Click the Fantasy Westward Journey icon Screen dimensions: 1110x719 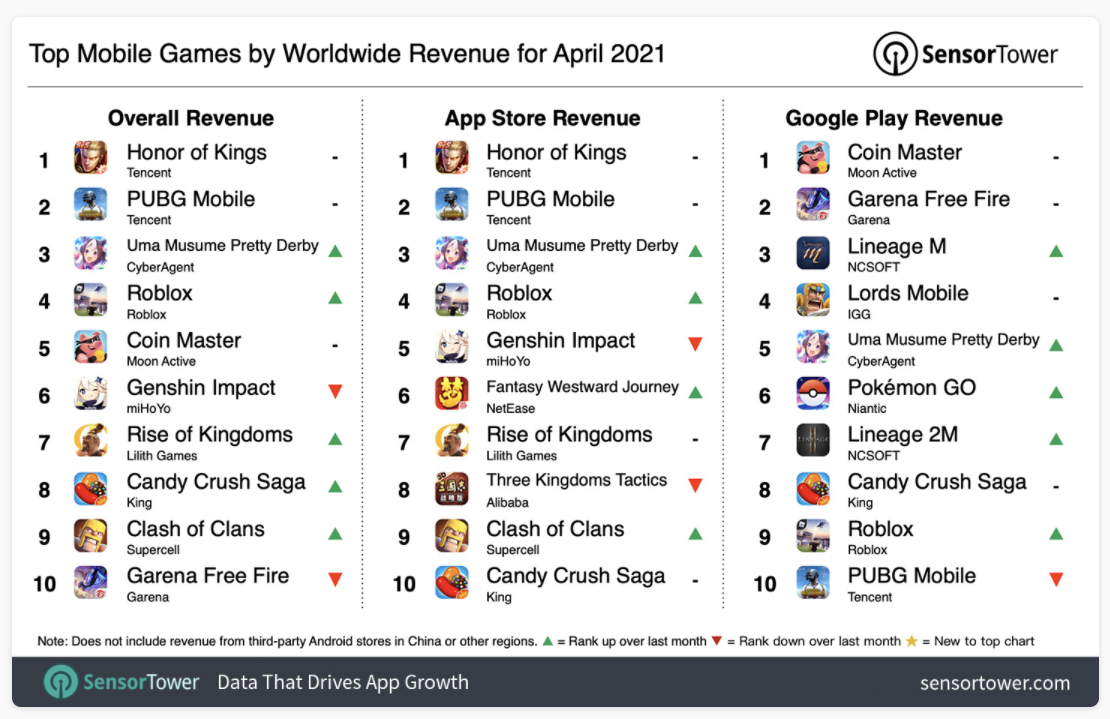tap(452, 393)
